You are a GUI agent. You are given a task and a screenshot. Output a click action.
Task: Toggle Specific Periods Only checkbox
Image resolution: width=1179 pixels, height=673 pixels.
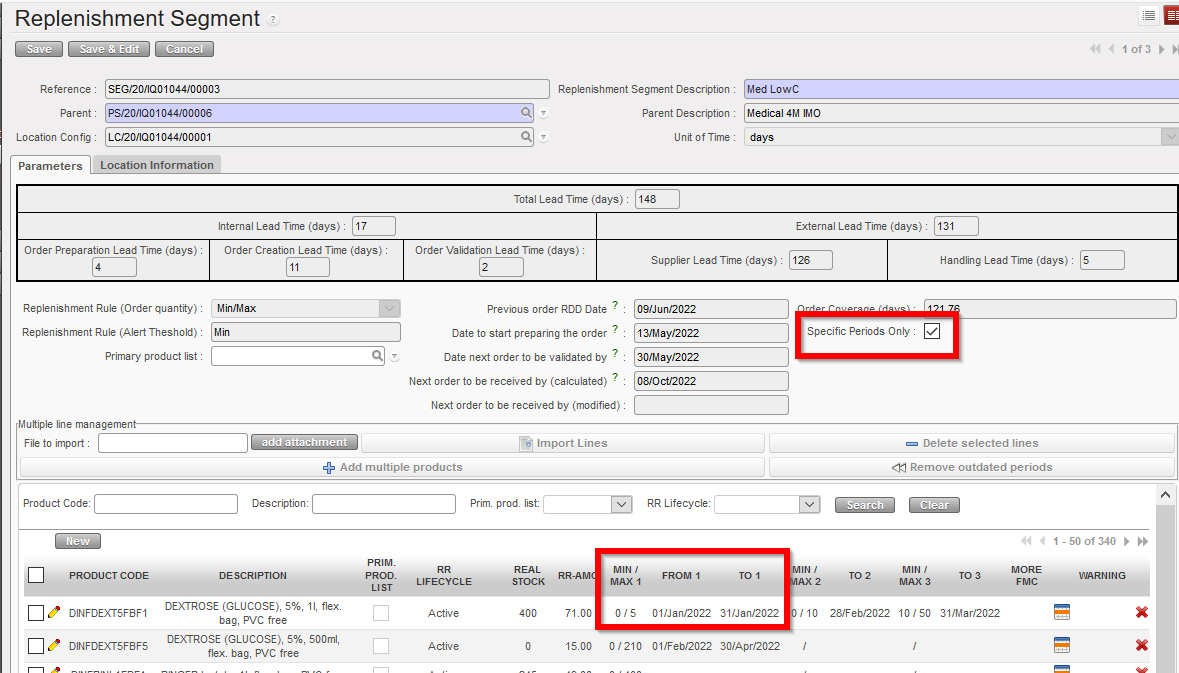click(932, 331)
